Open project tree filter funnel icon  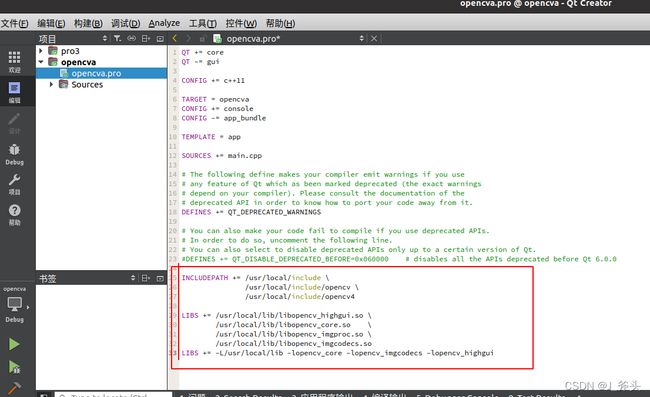click(x=118, y=39)
